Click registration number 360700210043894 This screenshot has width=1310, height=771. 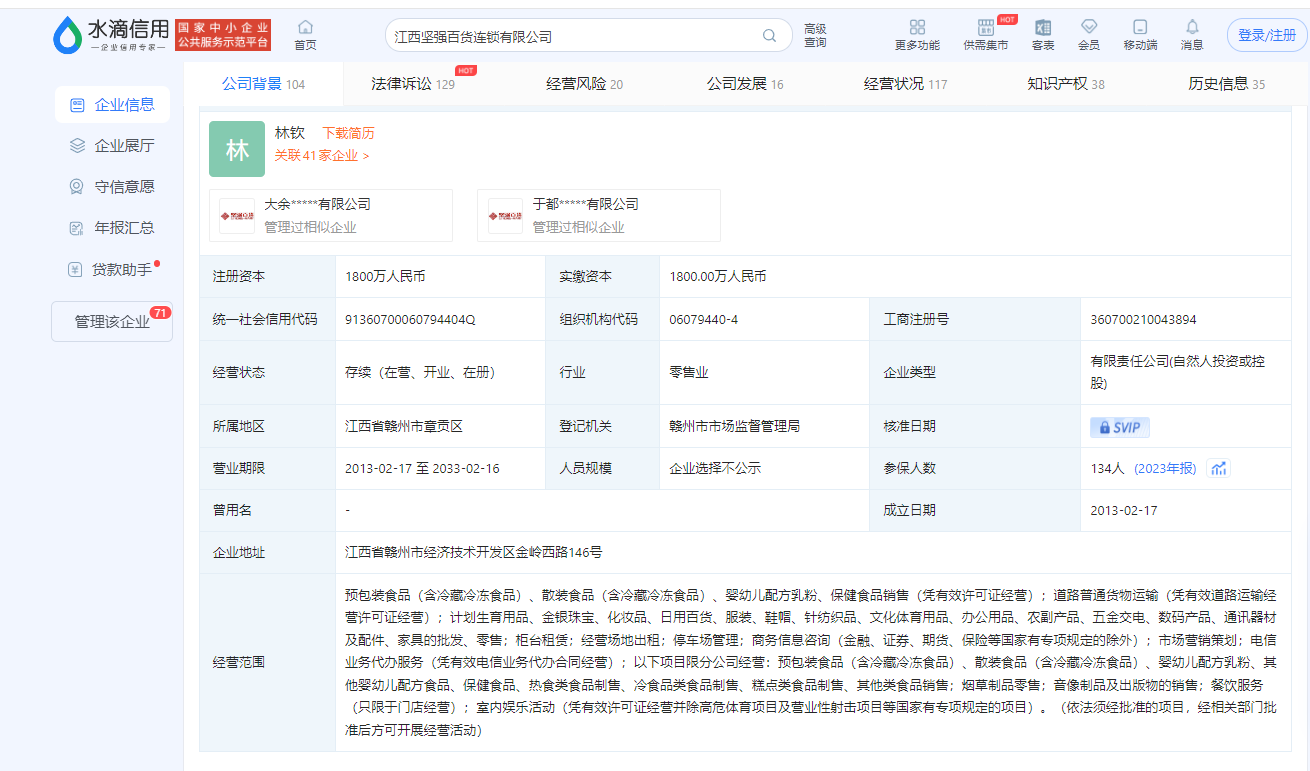point(1143,320)
